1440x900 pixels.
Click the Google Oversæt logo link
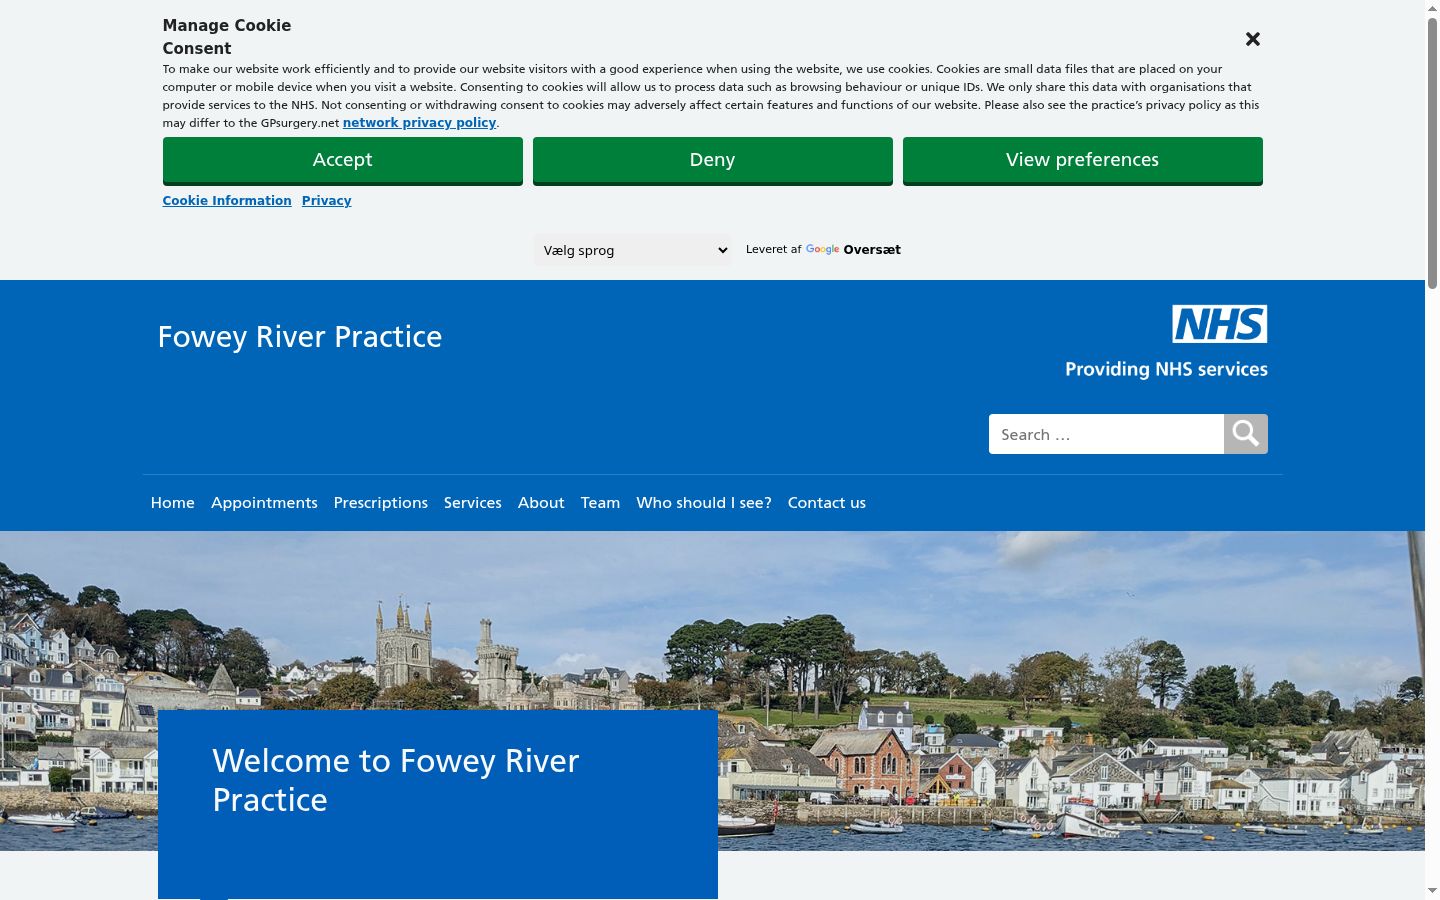pyautogui.click(x=853, y=250)
